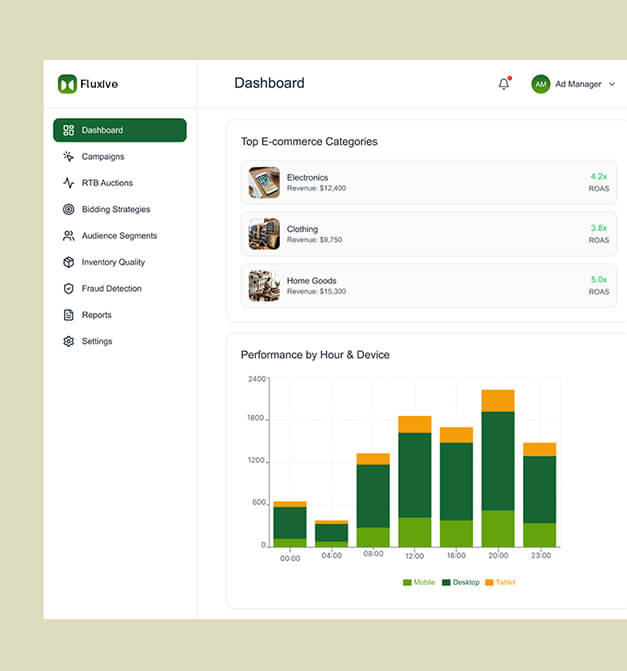Click the 3.8x ROAS value
This screenshot has width=627, height=671.
click(x=599, y=228)
